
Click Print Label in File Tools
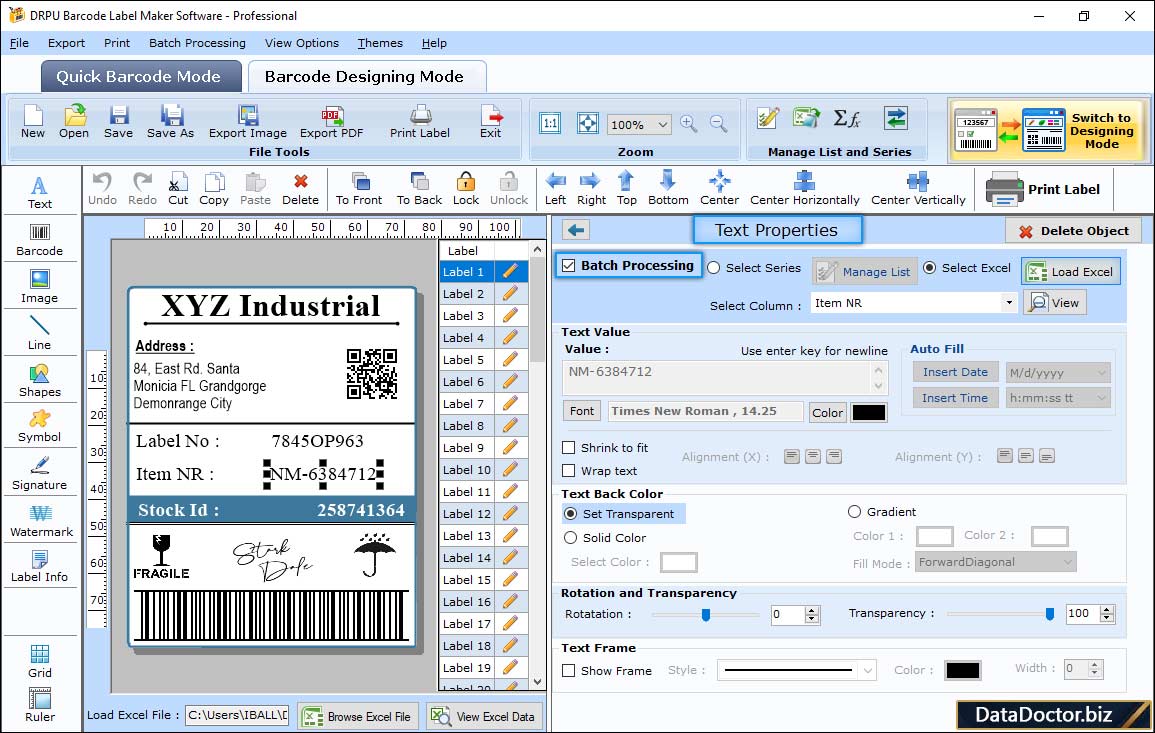420,122
